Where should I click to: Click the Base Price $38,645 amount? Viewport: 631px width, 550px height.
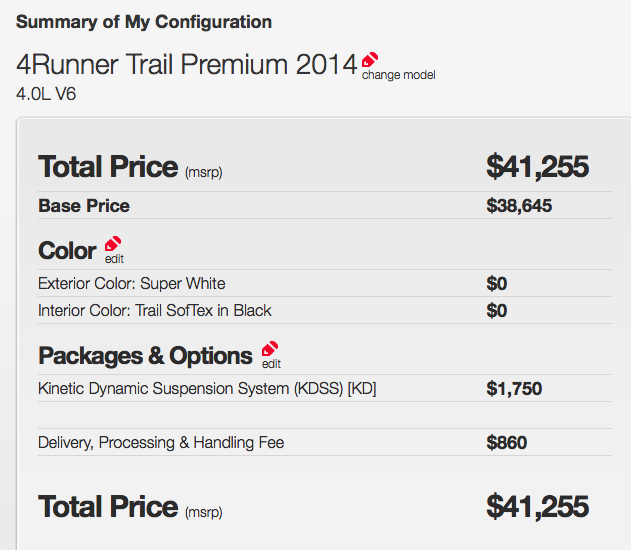click(x=519, y=206)
